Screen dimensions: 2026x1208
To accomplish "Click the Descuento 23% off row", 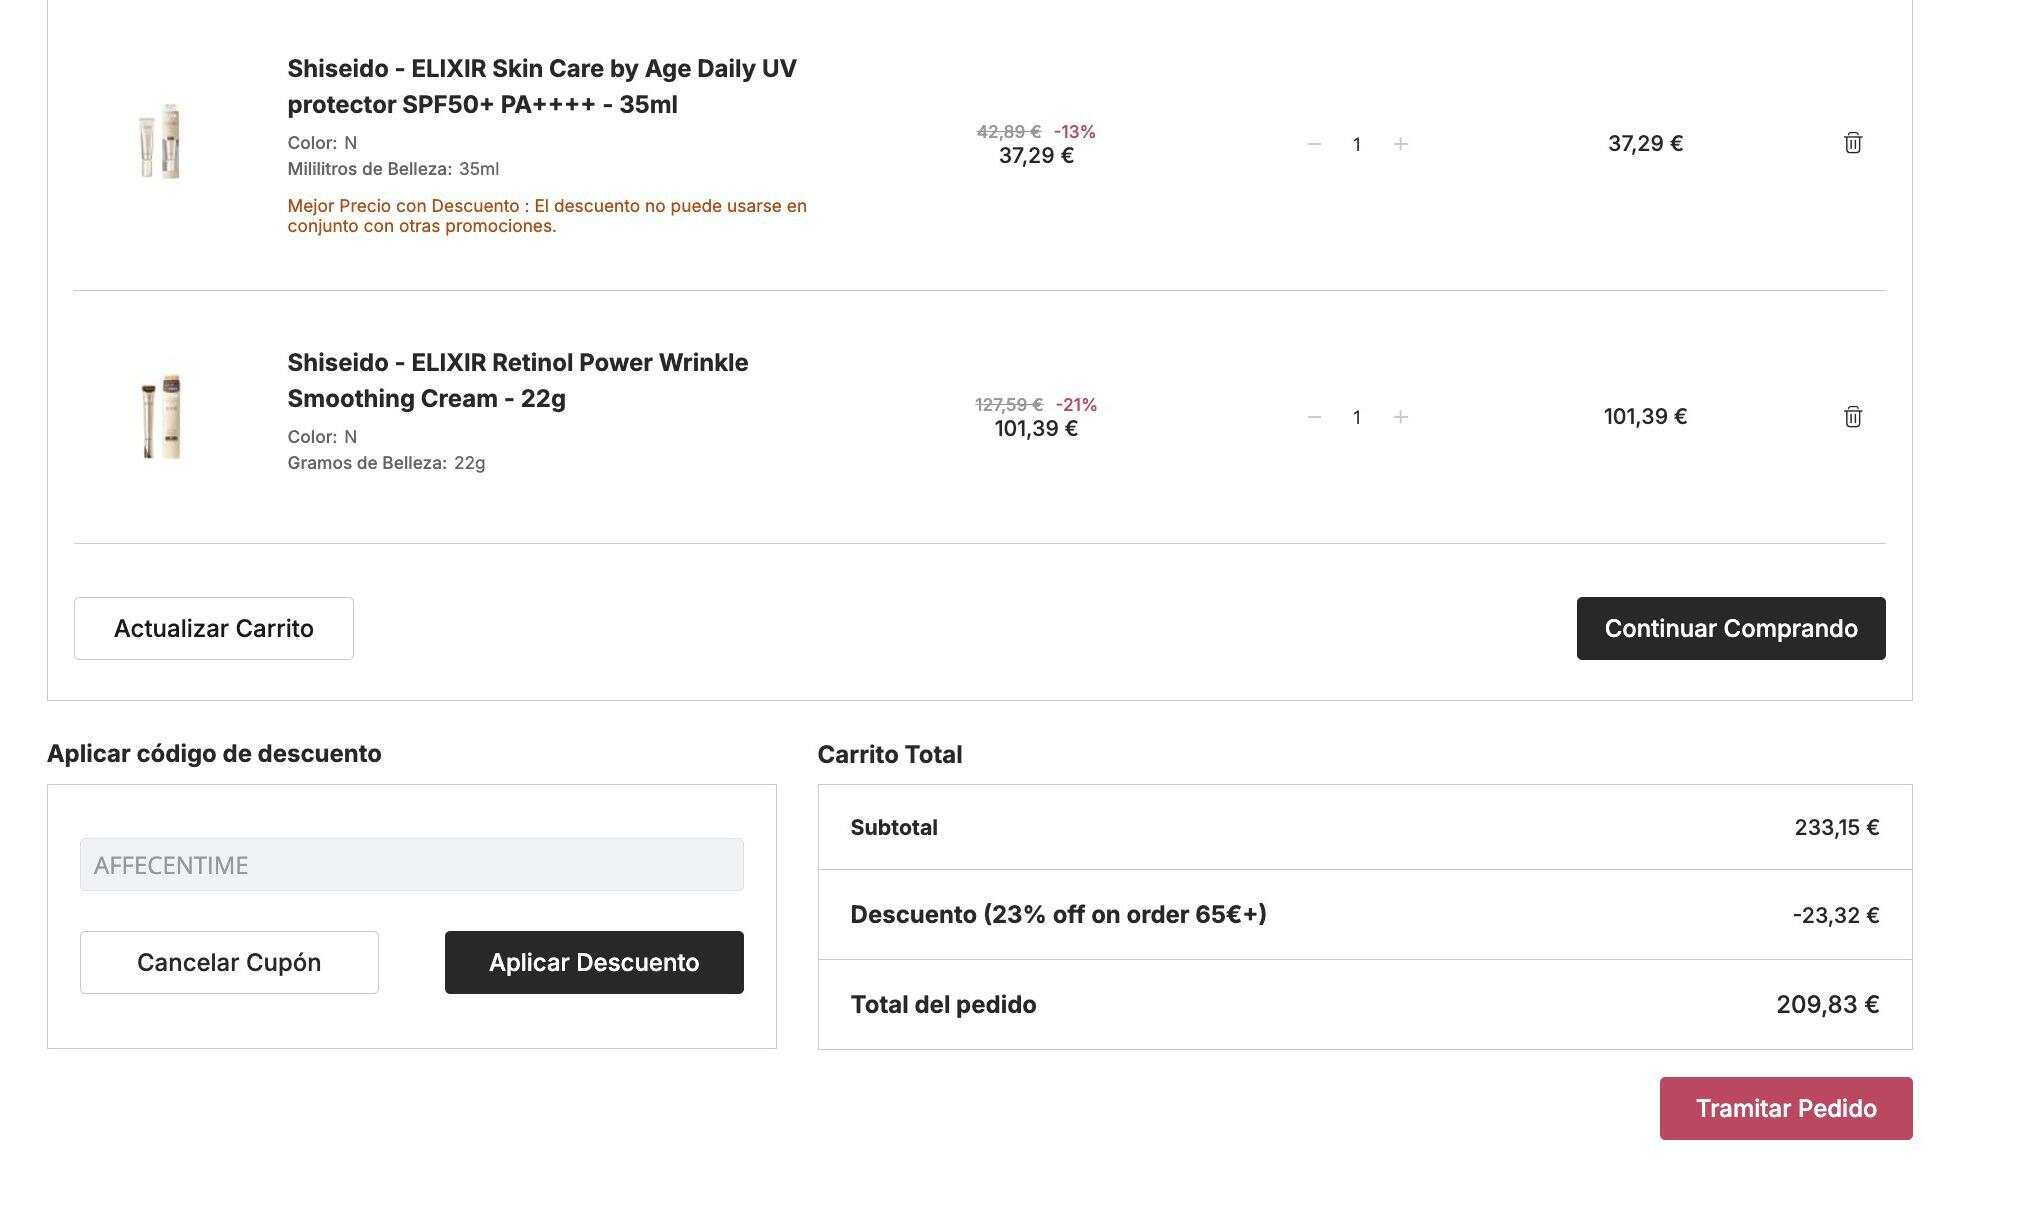I will point(1365,915).
